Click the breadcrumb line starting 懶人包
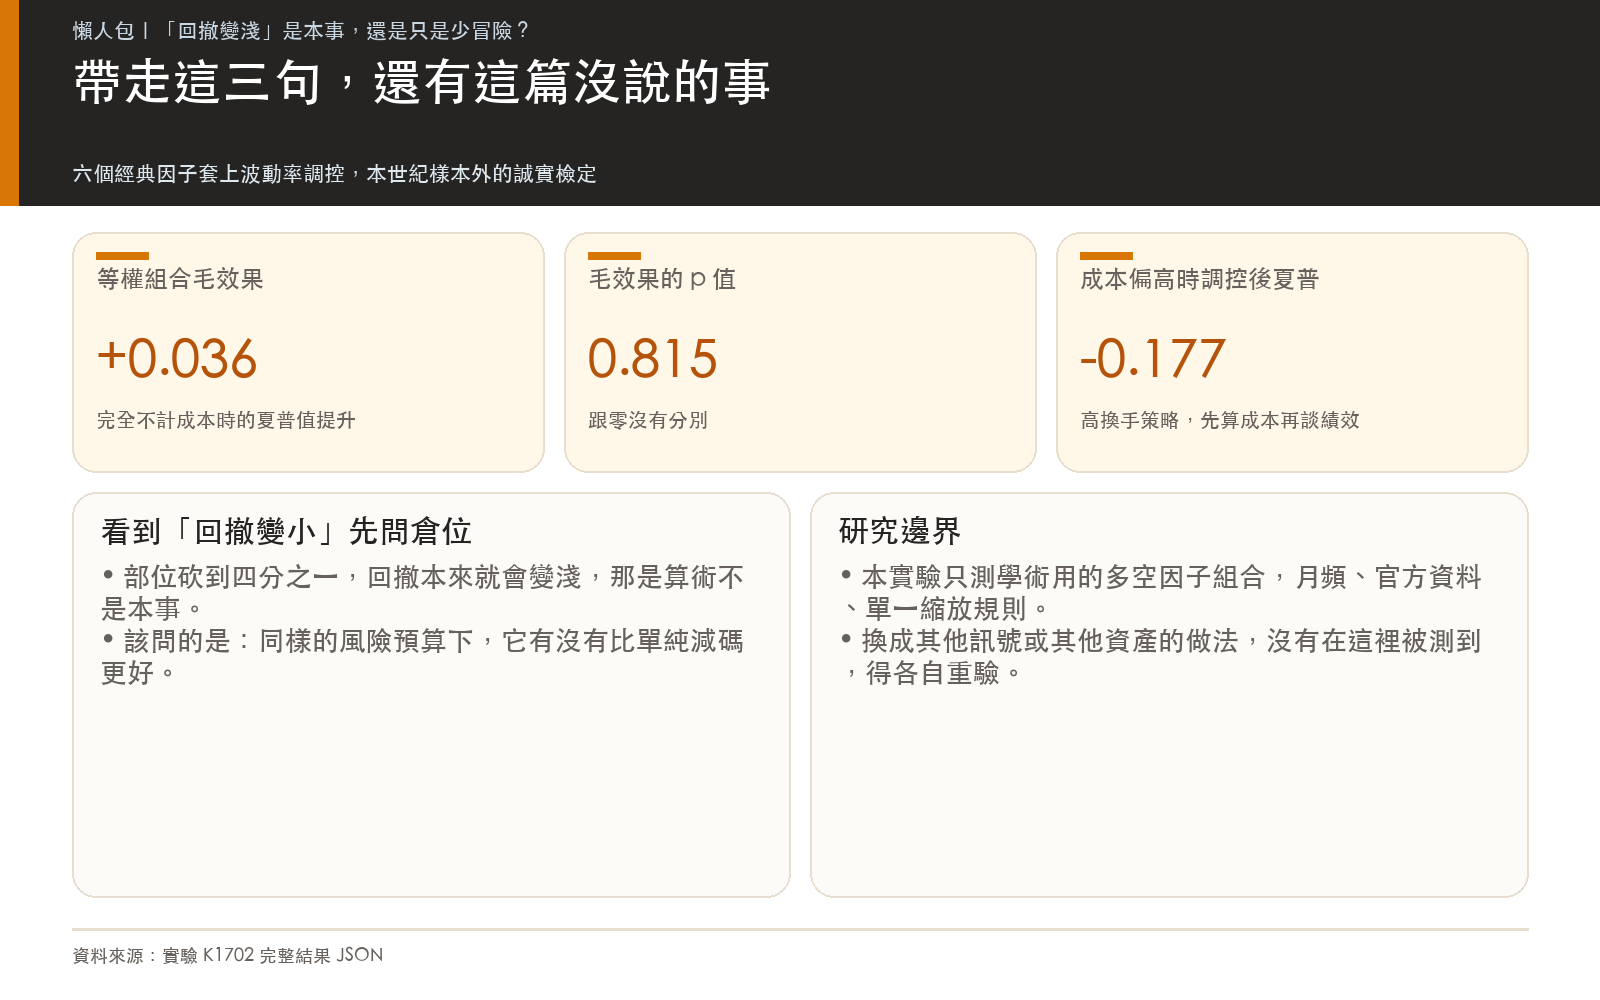The image size is (1600, 1000). click(301, 31)
